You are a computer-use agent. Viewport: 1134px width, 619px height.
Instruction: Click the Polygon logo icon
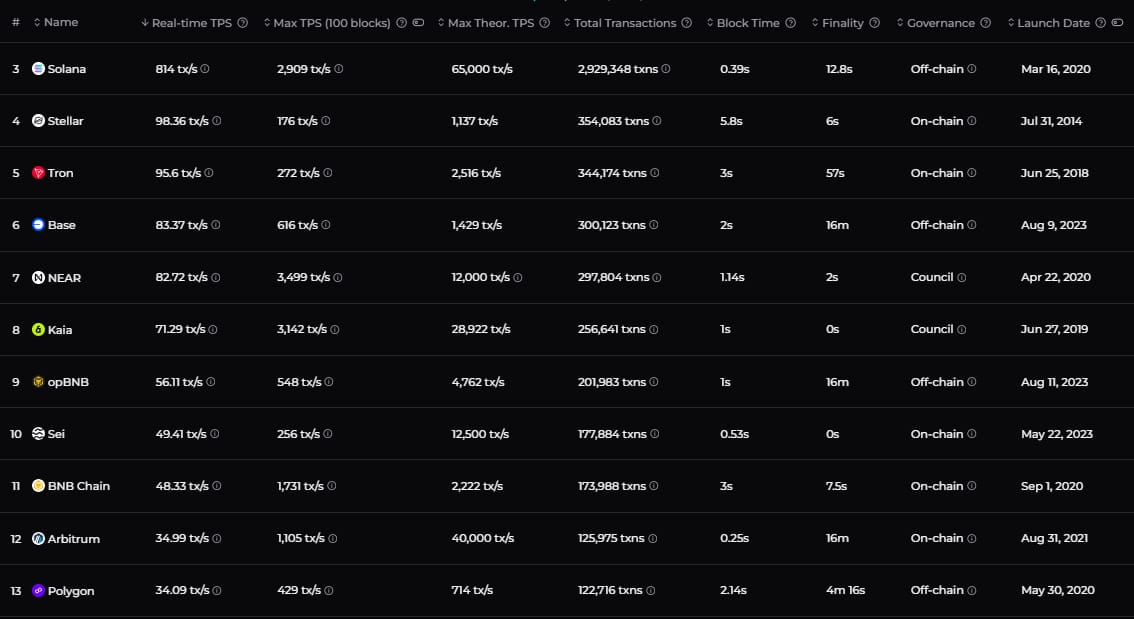[39, 591]
